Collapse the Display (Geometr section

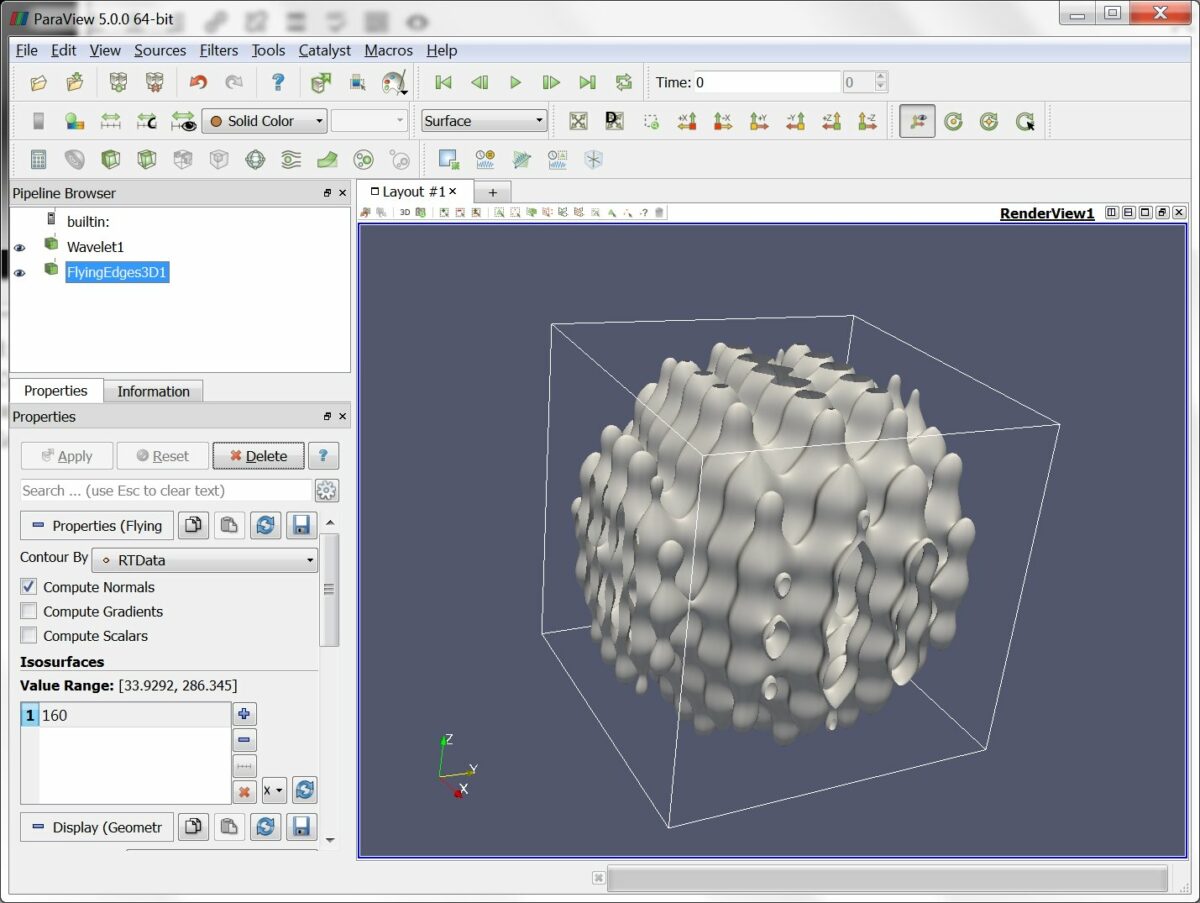[97, 827]
